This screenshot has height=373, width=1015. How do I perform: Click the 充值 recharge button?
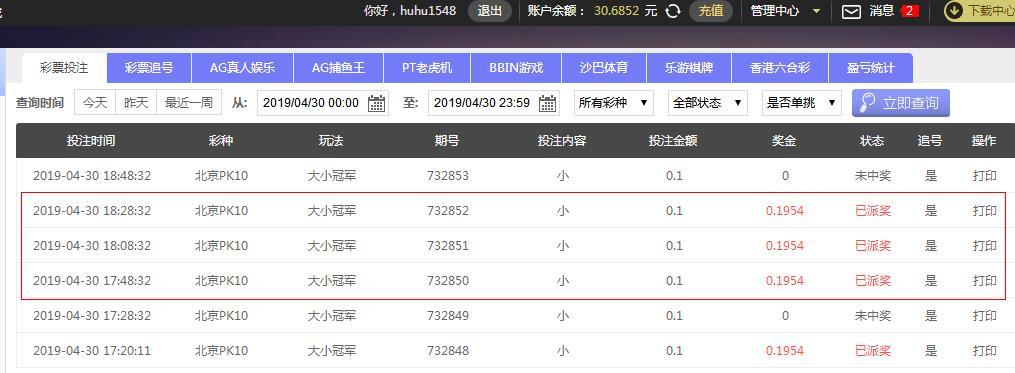click(711, 11)
